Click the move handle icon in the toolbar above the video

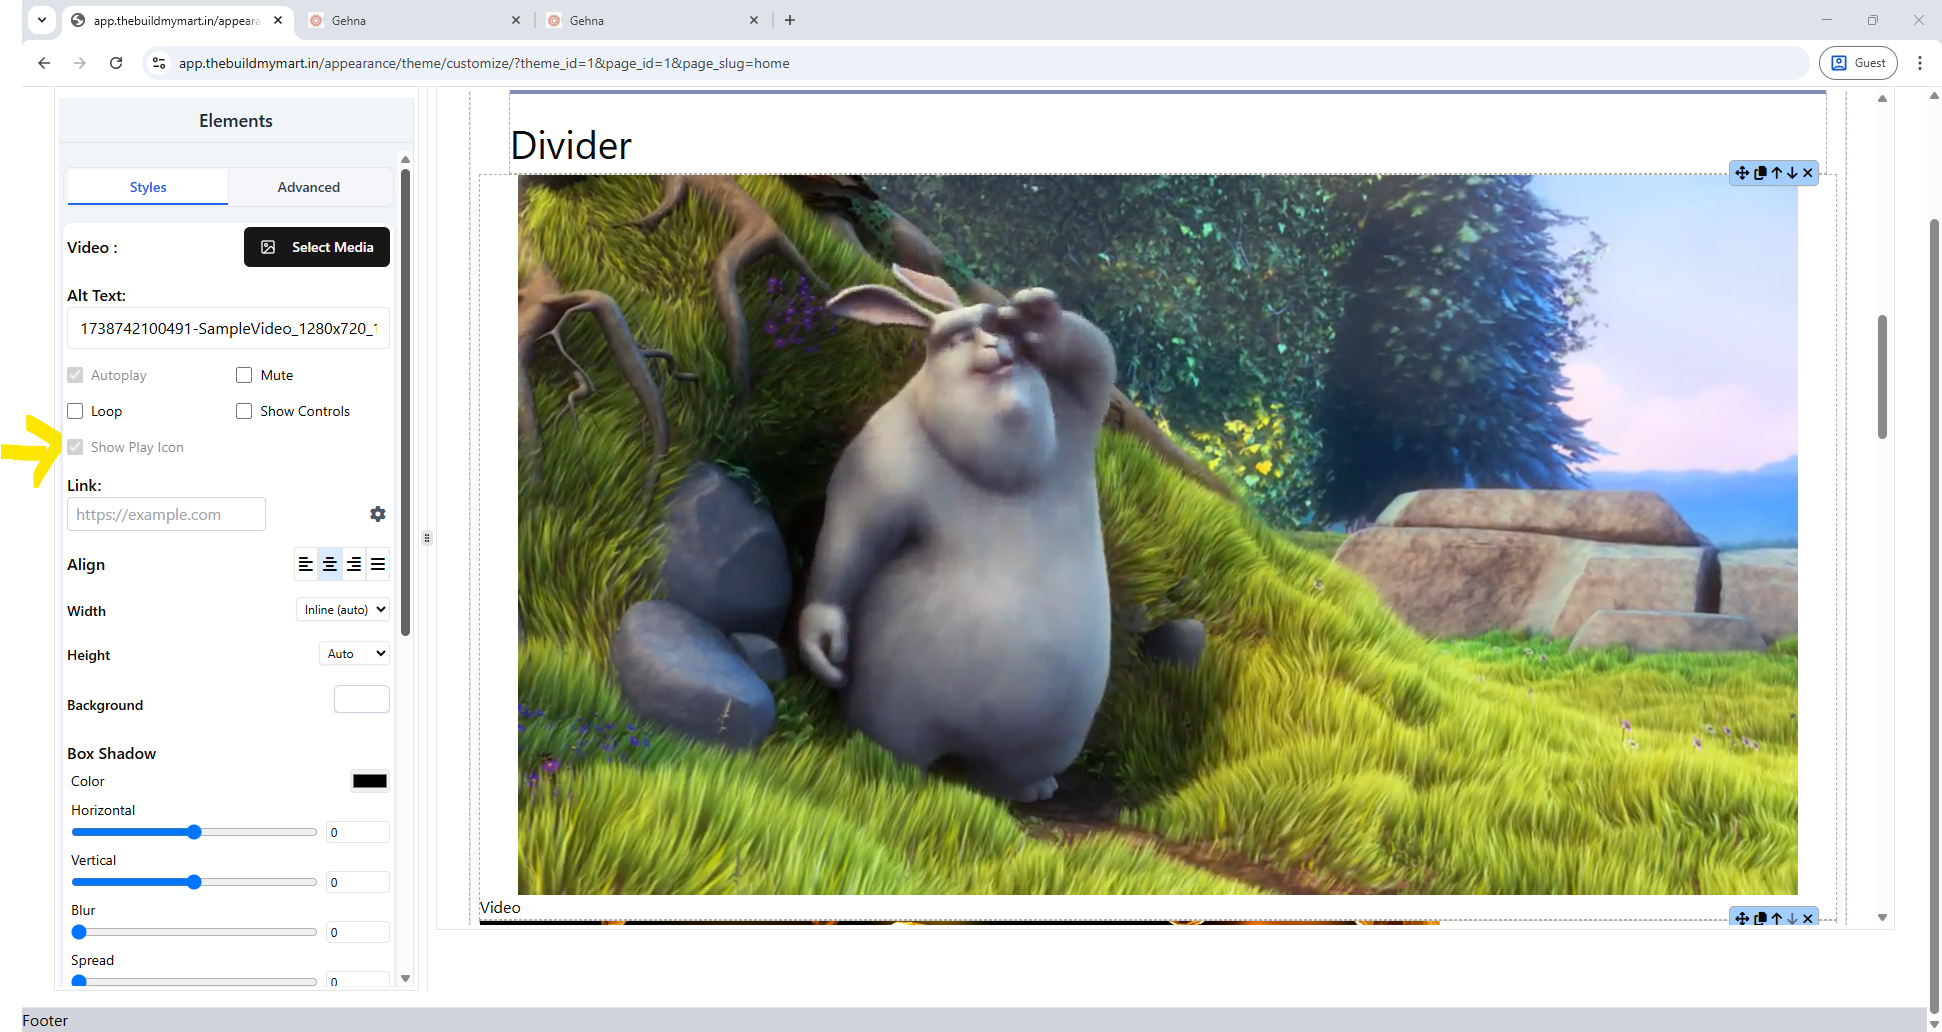point(1742,173)
